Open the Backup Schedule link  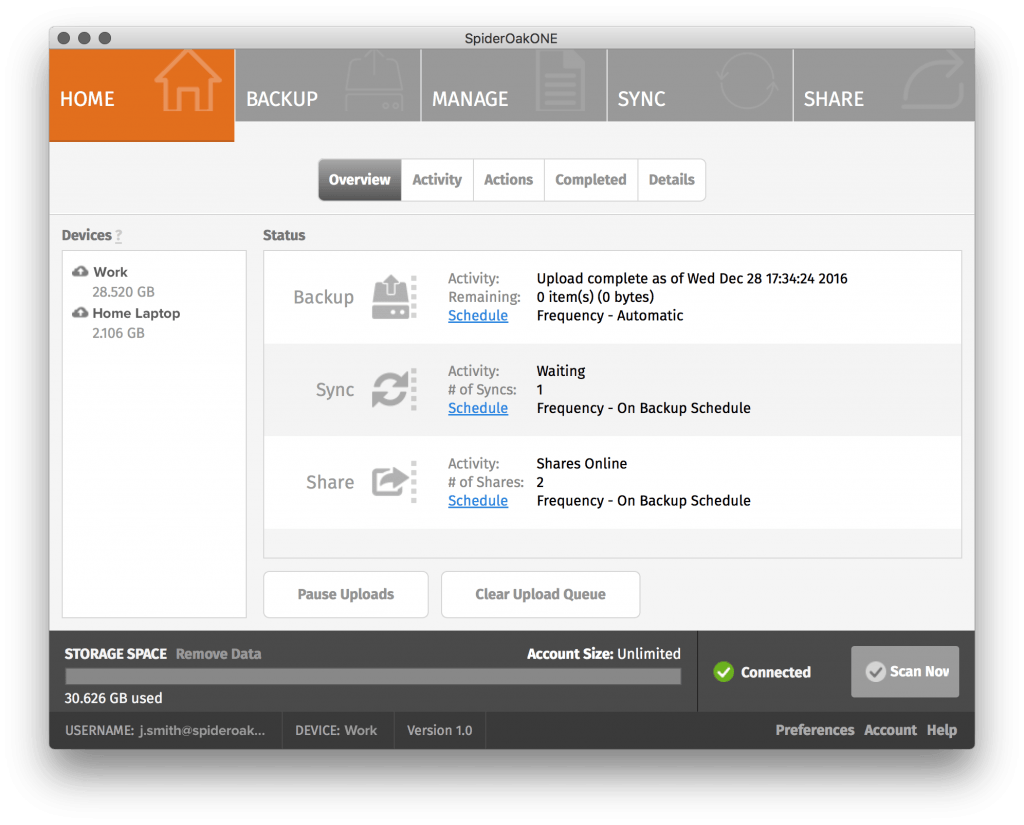pos(478,315)
